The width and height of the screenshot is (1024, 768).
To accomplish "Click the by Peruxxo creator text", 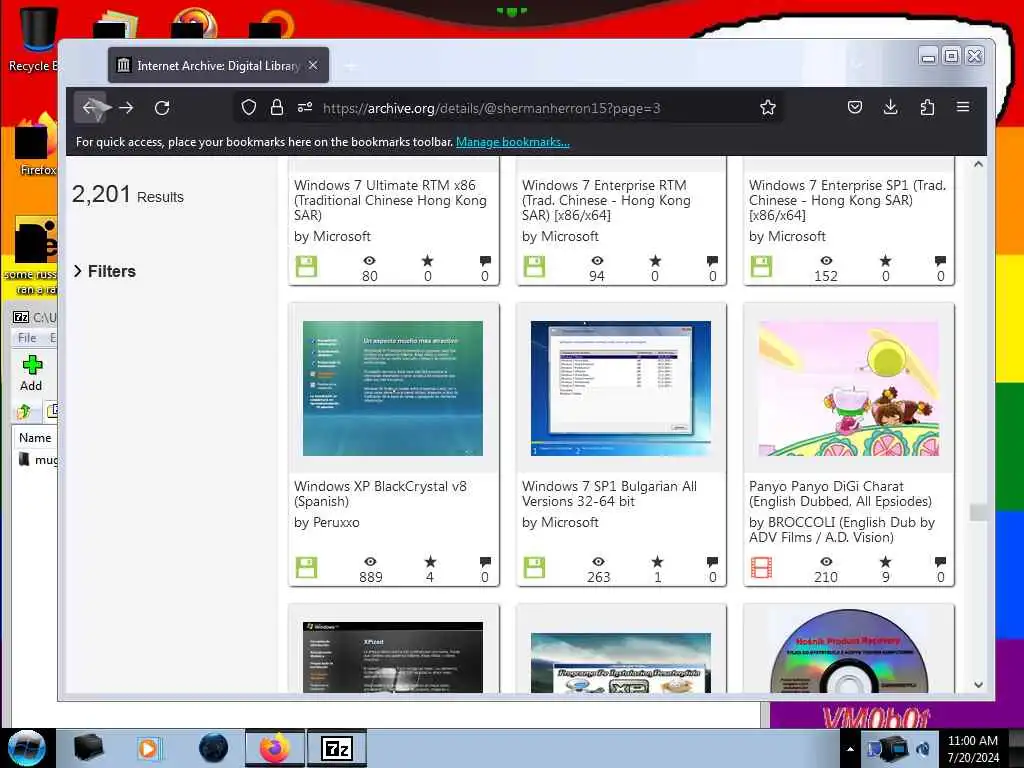I will click(x=327, y=522).
